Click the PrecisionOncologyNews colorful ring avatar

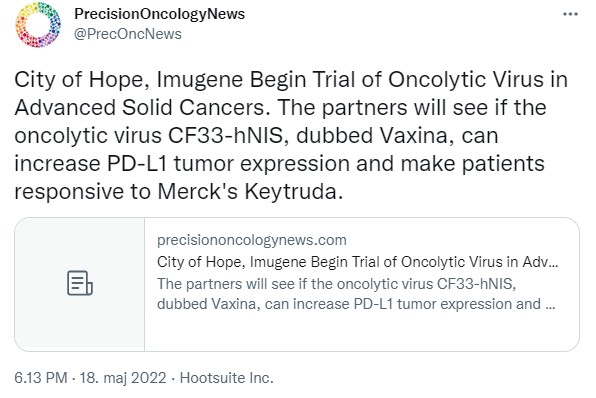[x=38, y=24]
